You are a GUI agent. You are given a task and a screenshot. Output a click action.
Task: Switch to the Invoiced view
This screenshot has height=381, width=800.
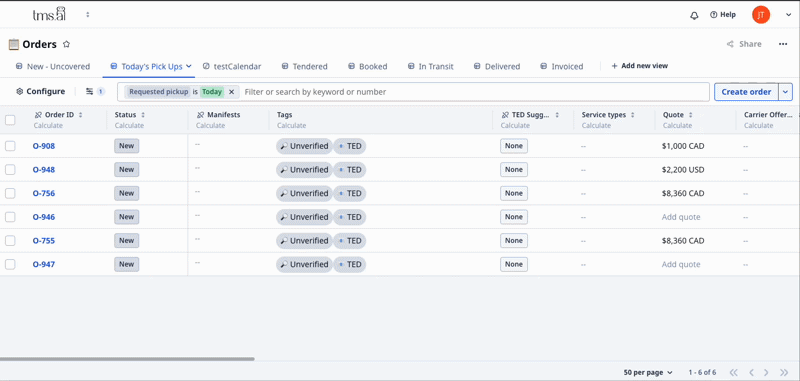(562, 66)
